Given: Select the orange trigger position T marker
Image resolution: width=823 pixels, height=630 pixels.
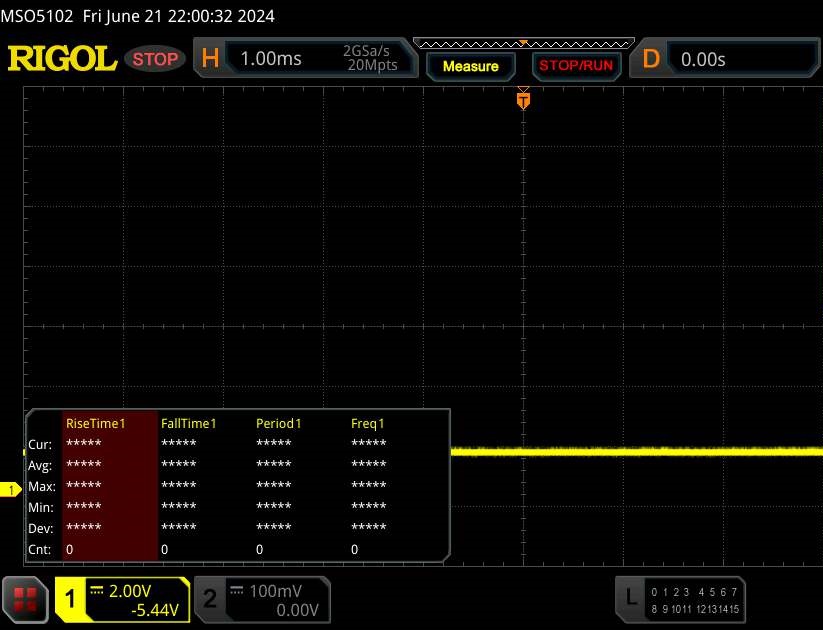Looking at the screenshot, I should [523, 100].
